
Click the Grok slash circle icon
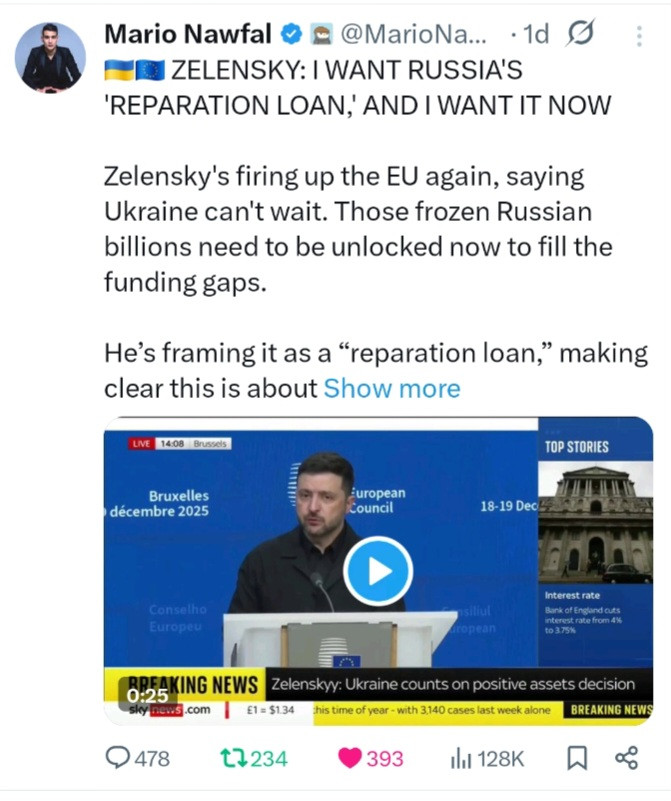[x=580, y=34]
